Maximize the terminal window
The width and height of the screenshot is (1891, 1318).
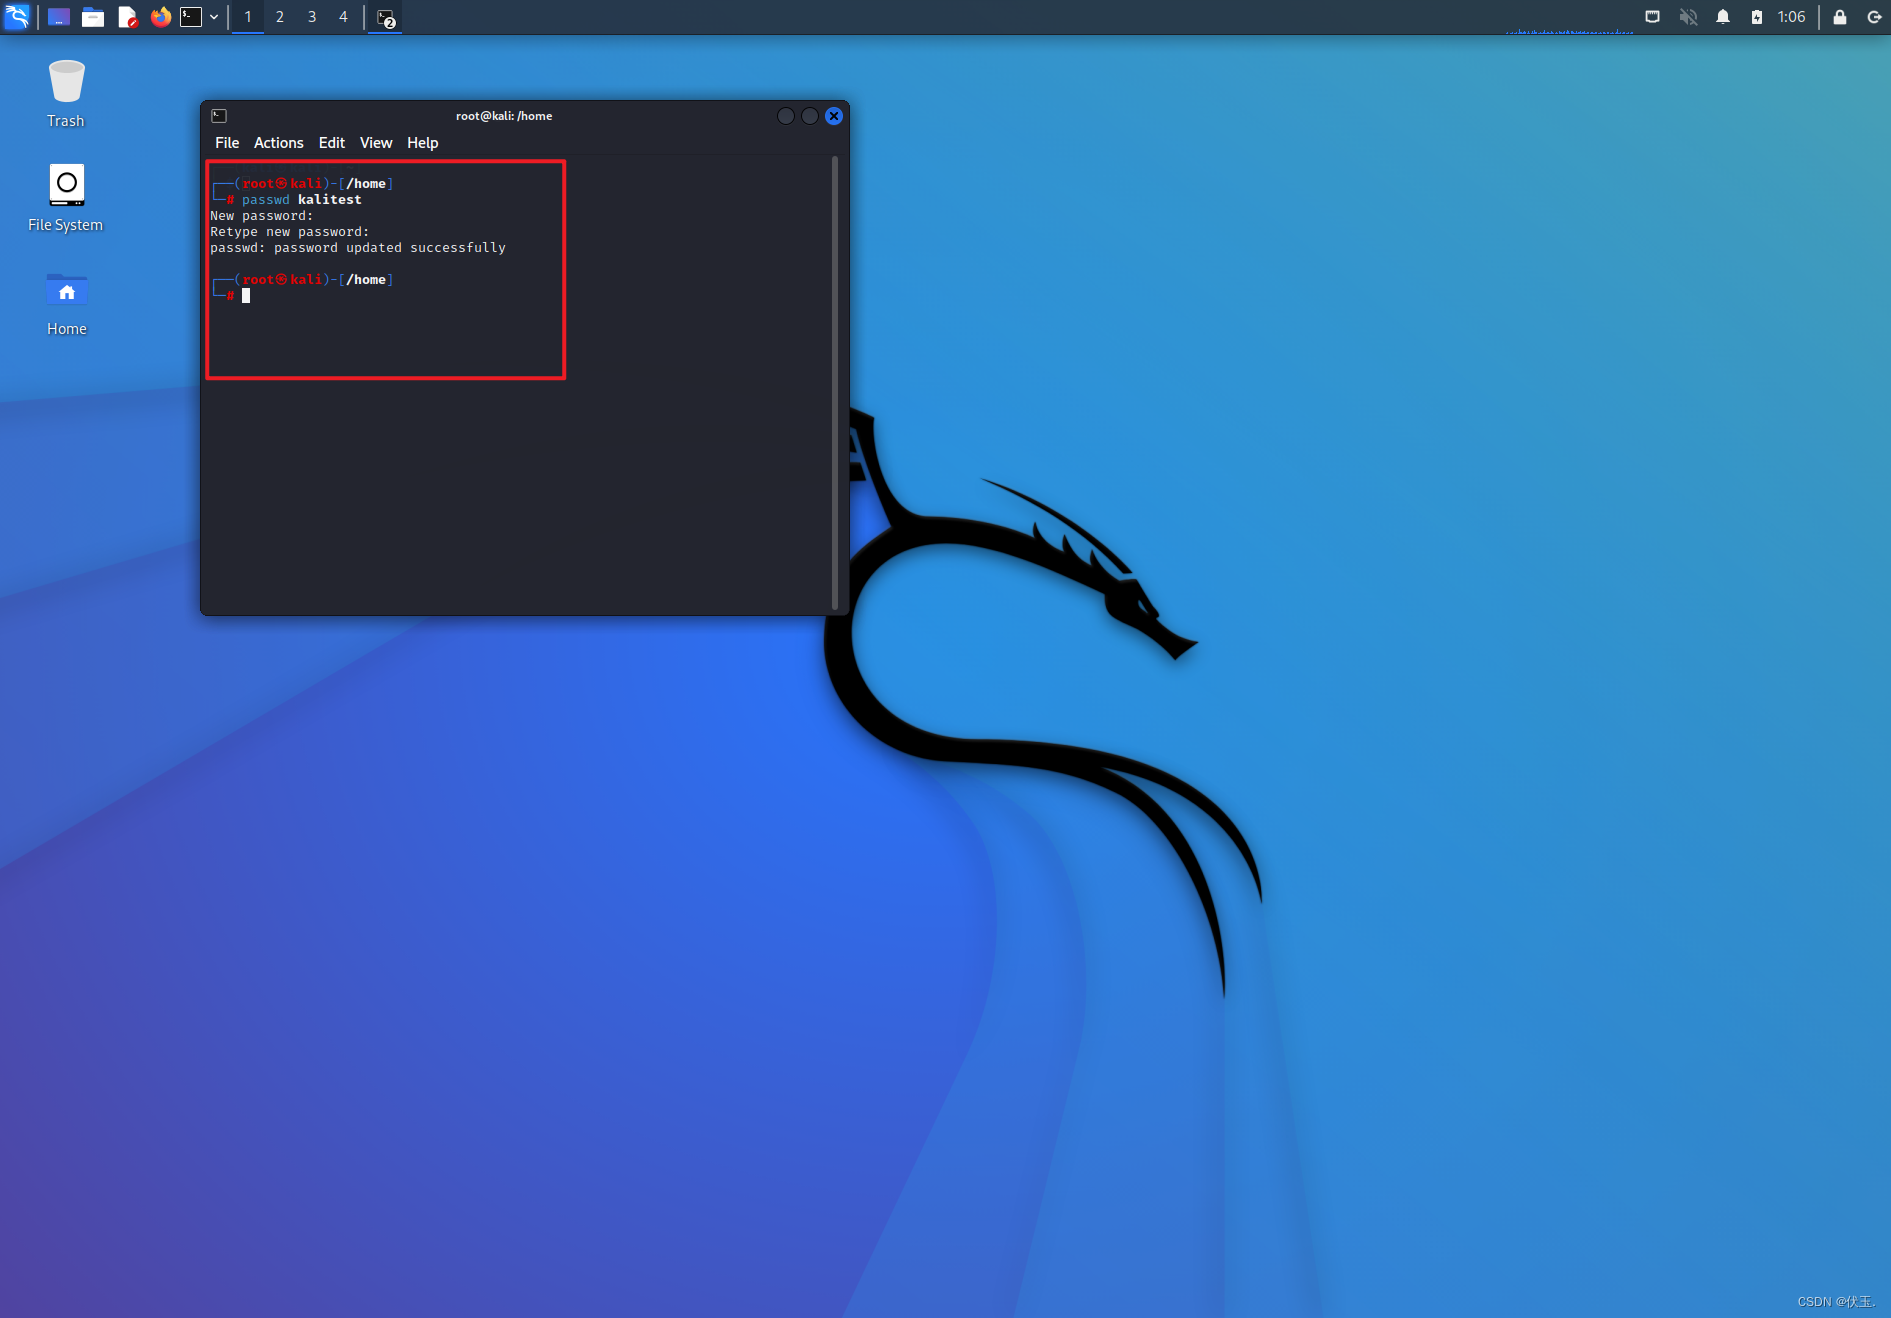(x=810, y=116)
